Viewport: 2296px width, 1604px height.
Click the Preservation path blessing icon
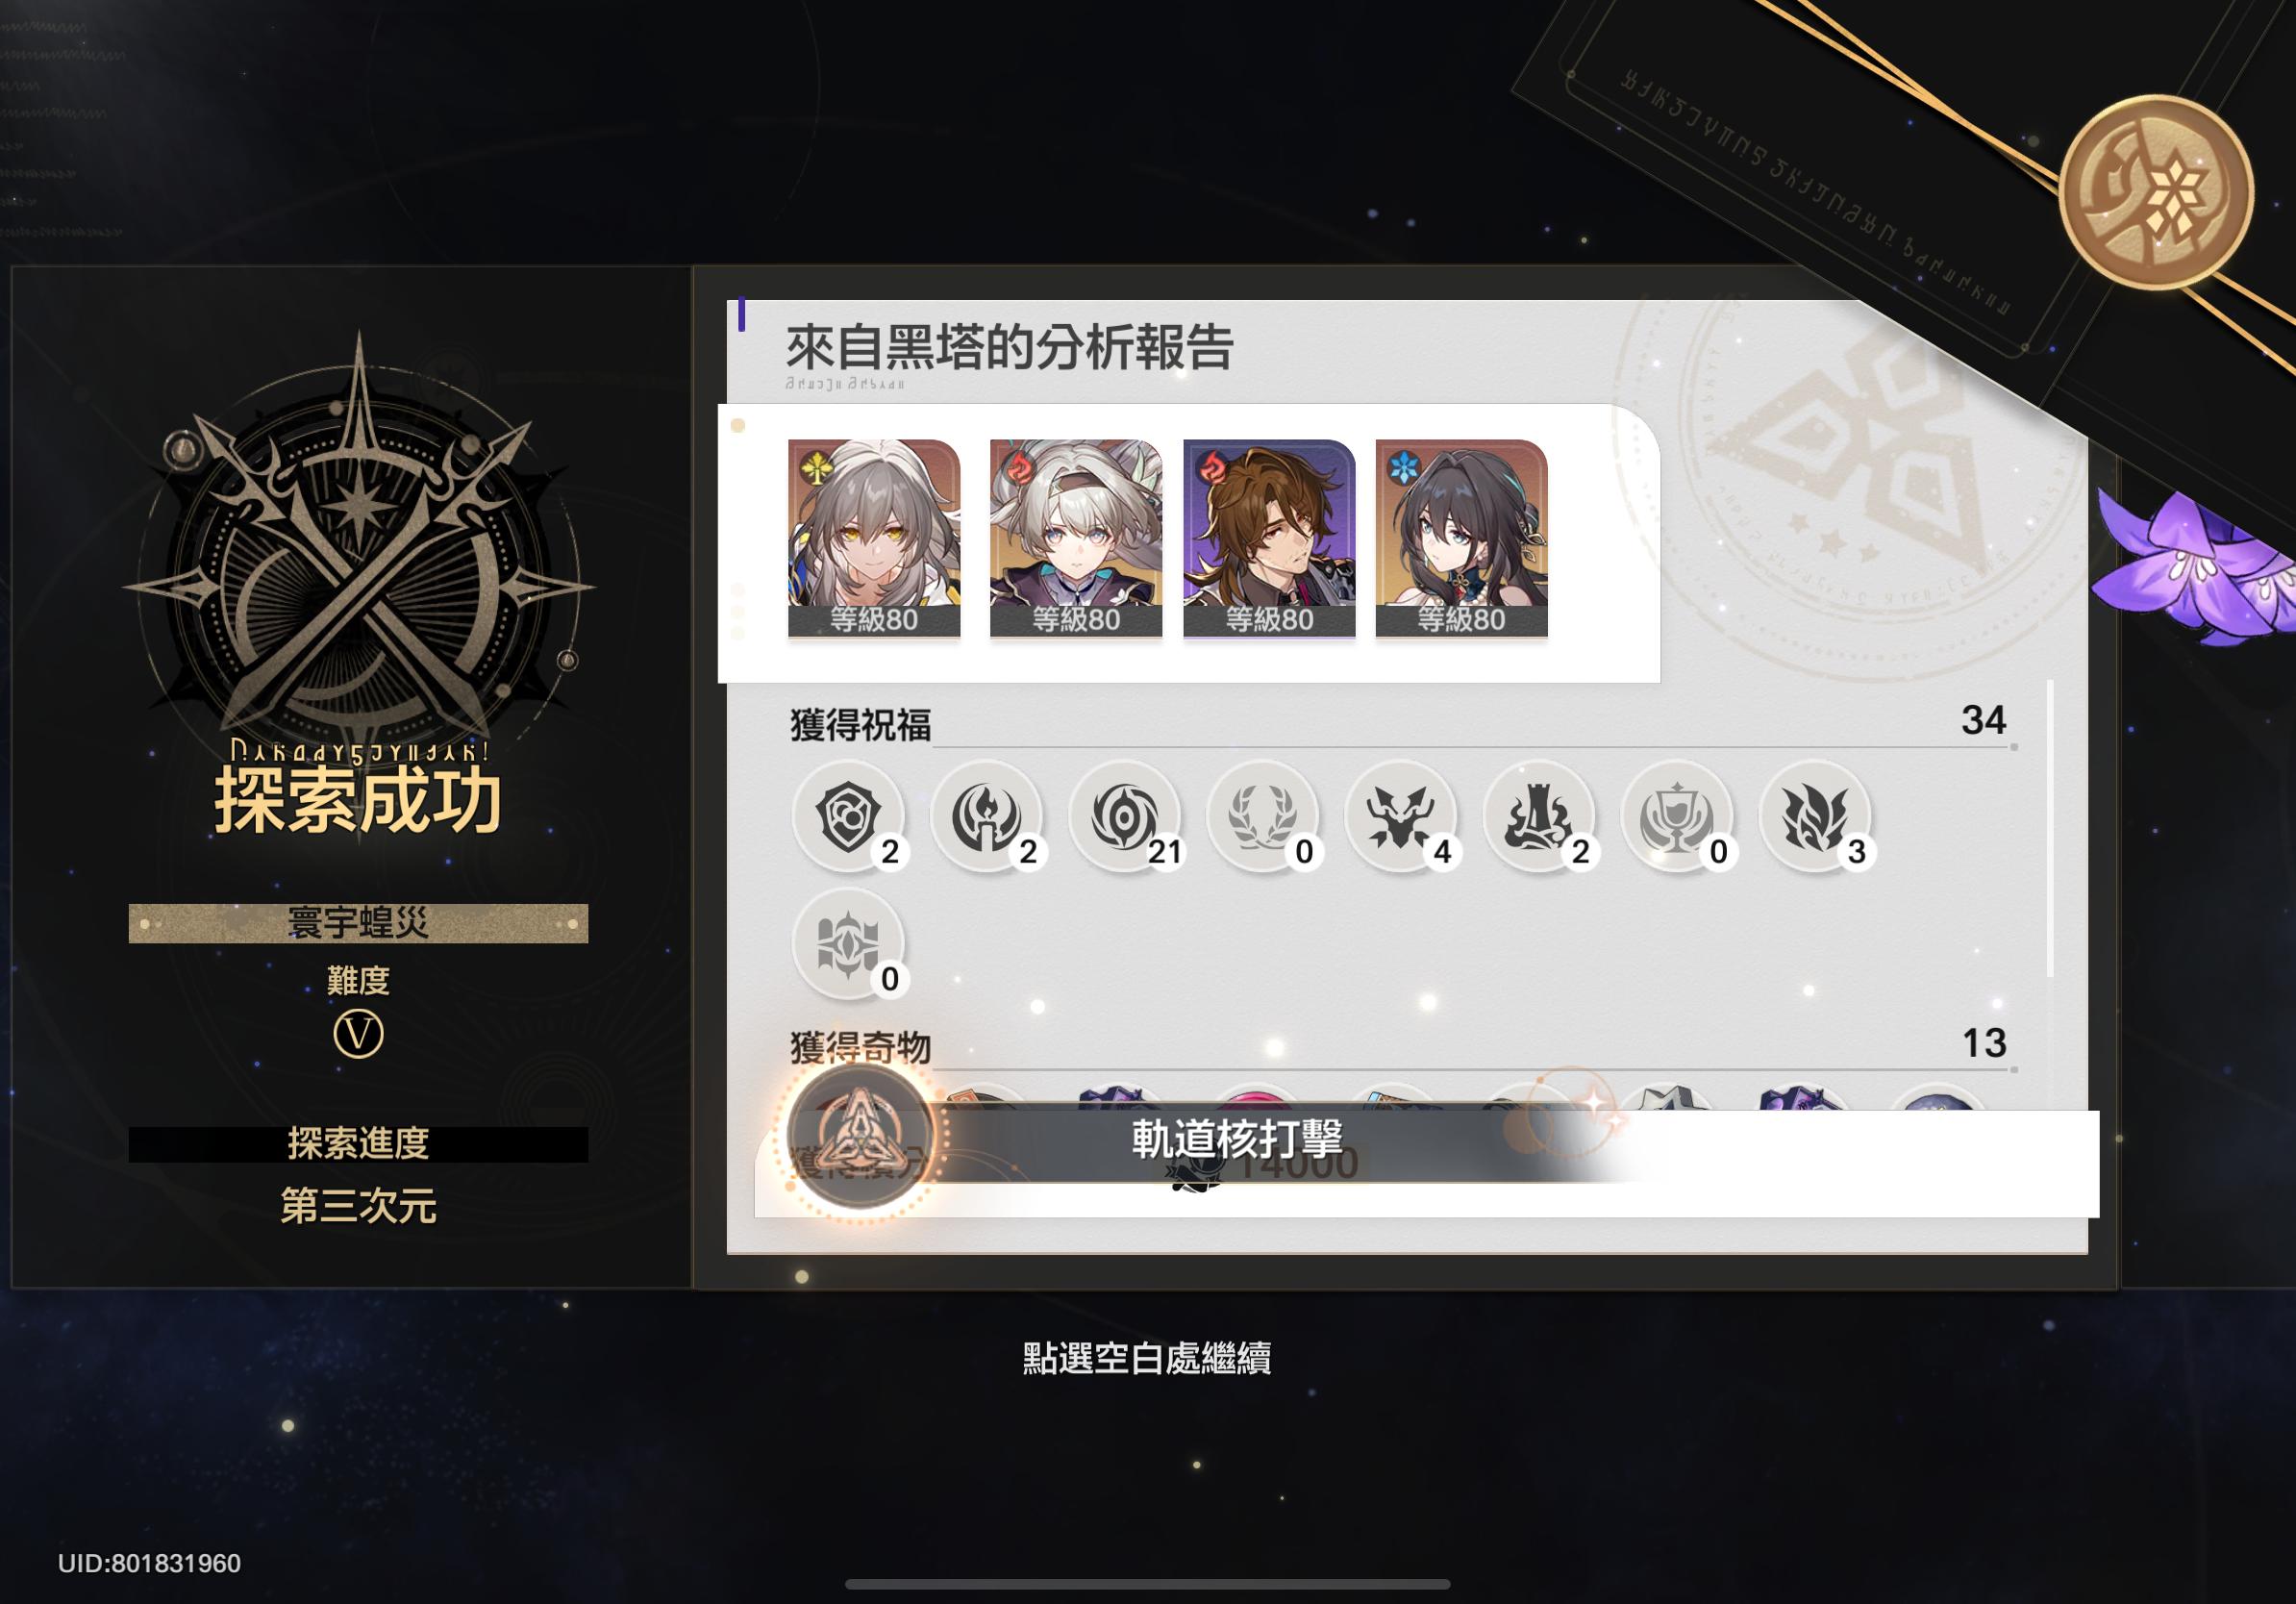point(848,816)
